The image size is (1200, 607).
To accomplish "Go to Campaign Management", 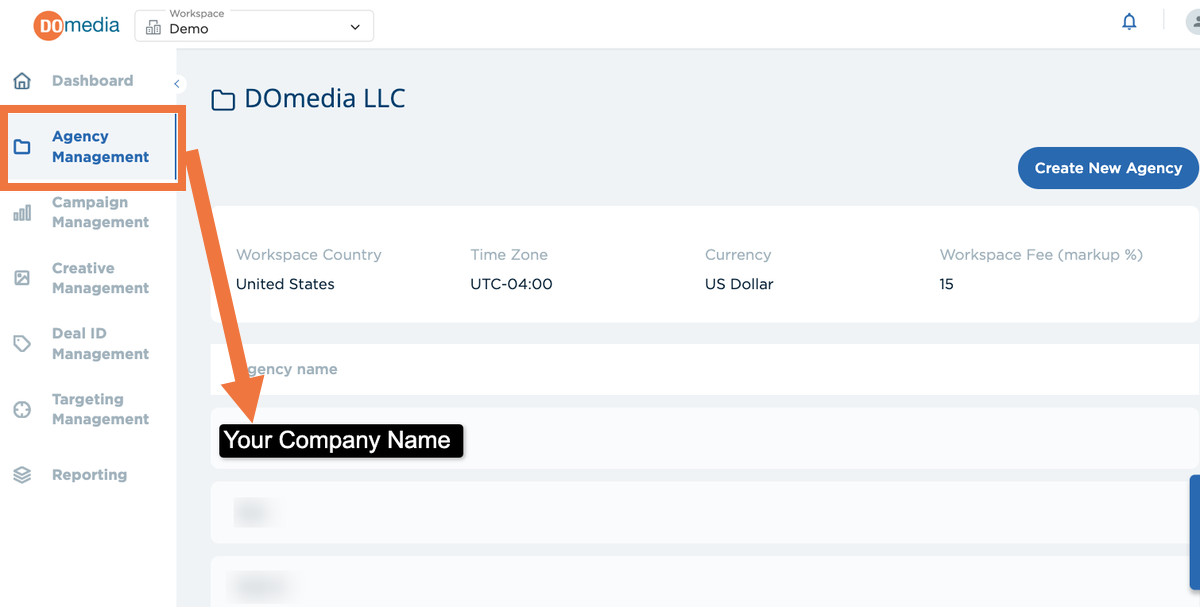I will 100,212.
